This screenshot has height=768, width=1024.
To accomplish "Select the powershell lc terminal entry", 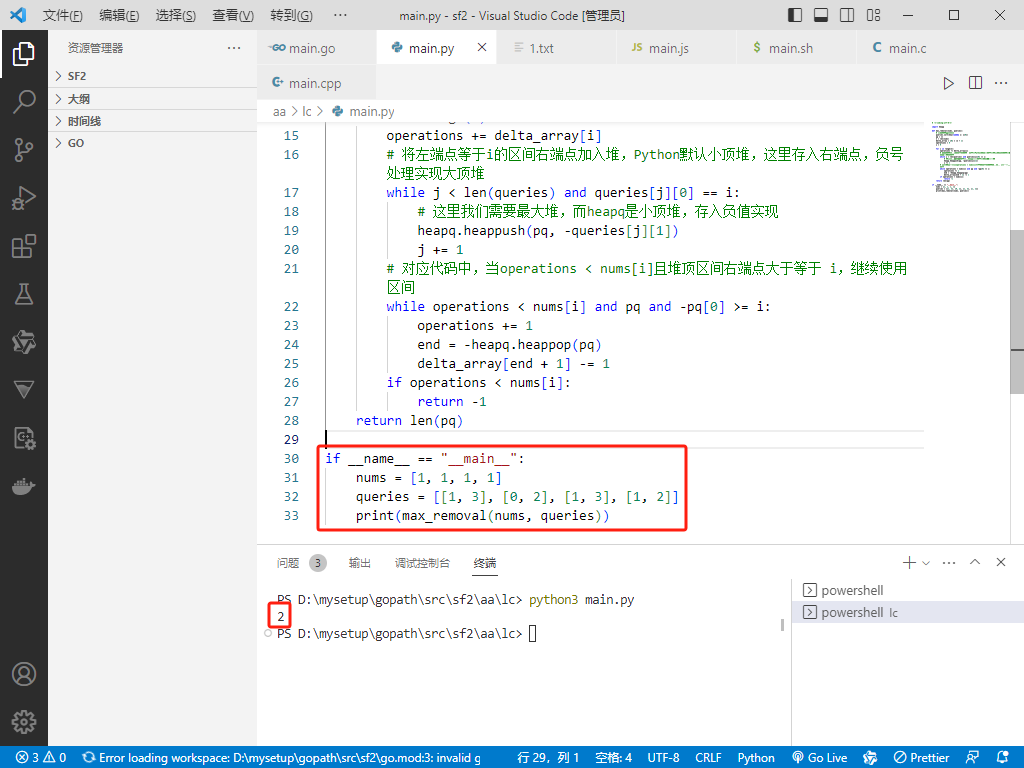I will 908,613.
